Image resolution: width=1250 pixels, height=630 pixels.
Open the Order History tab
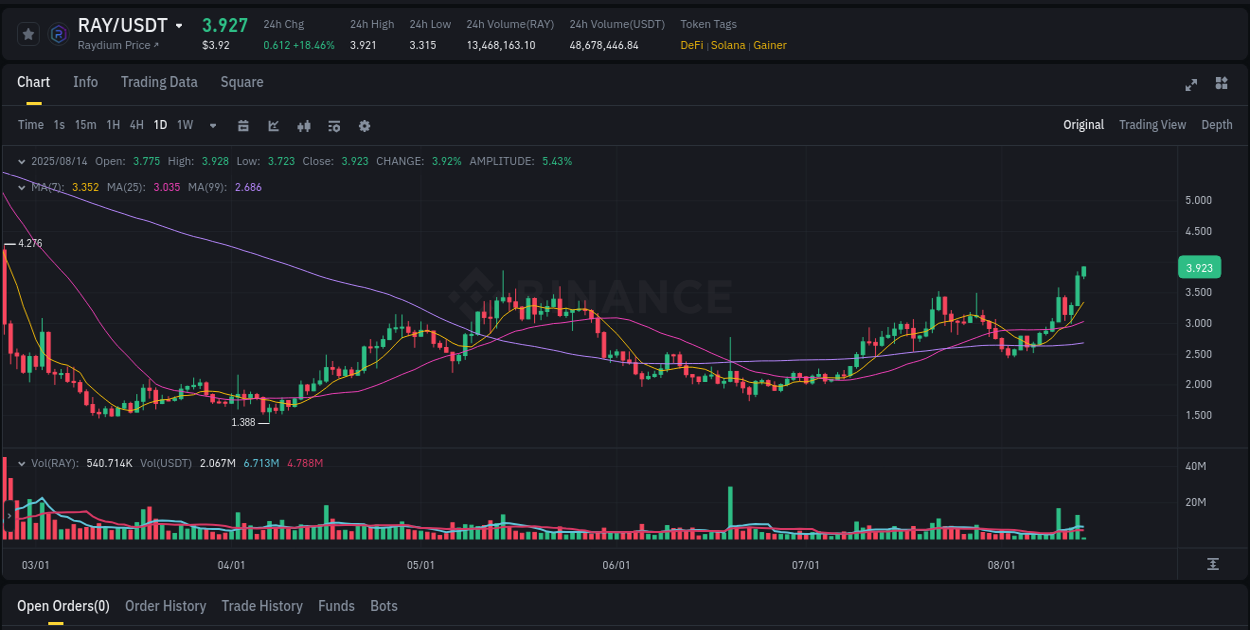[165, 606]
